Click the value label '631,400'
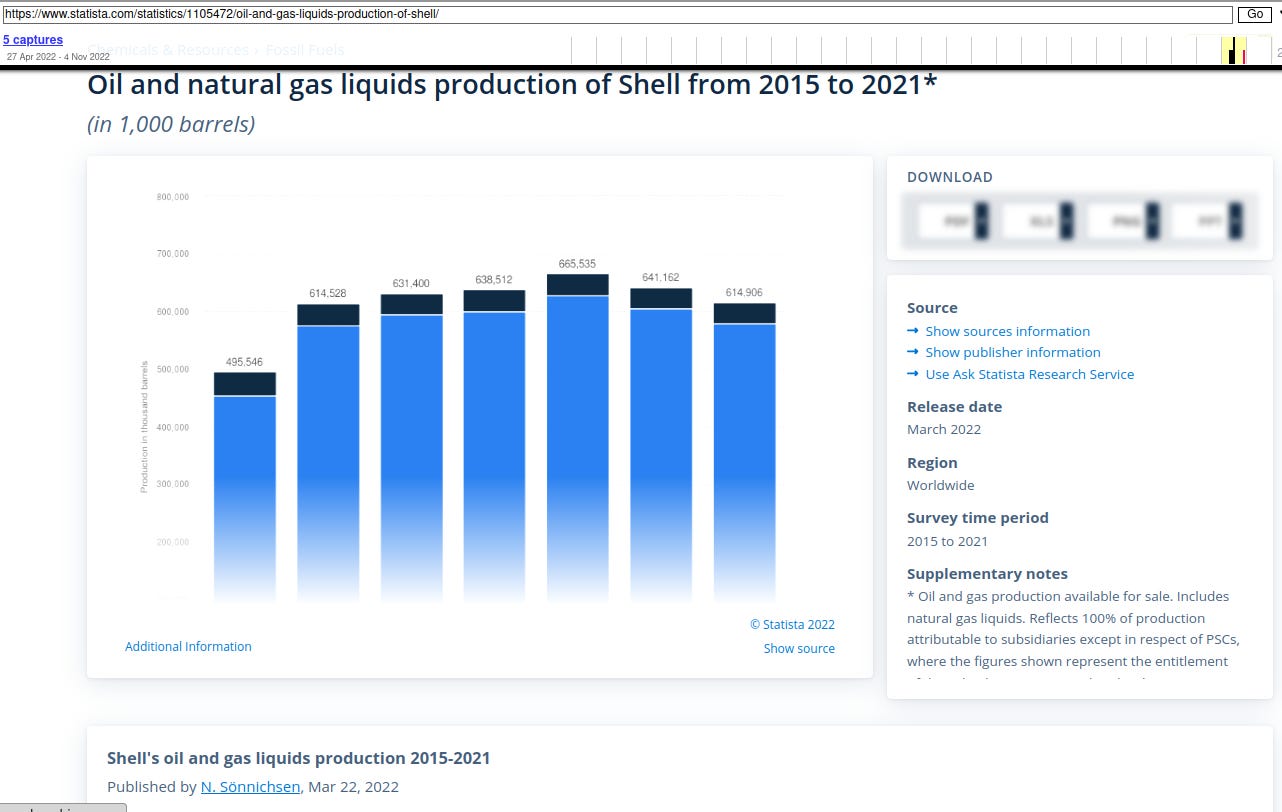Screen dimensions: 1282x812 coord(411,284)
